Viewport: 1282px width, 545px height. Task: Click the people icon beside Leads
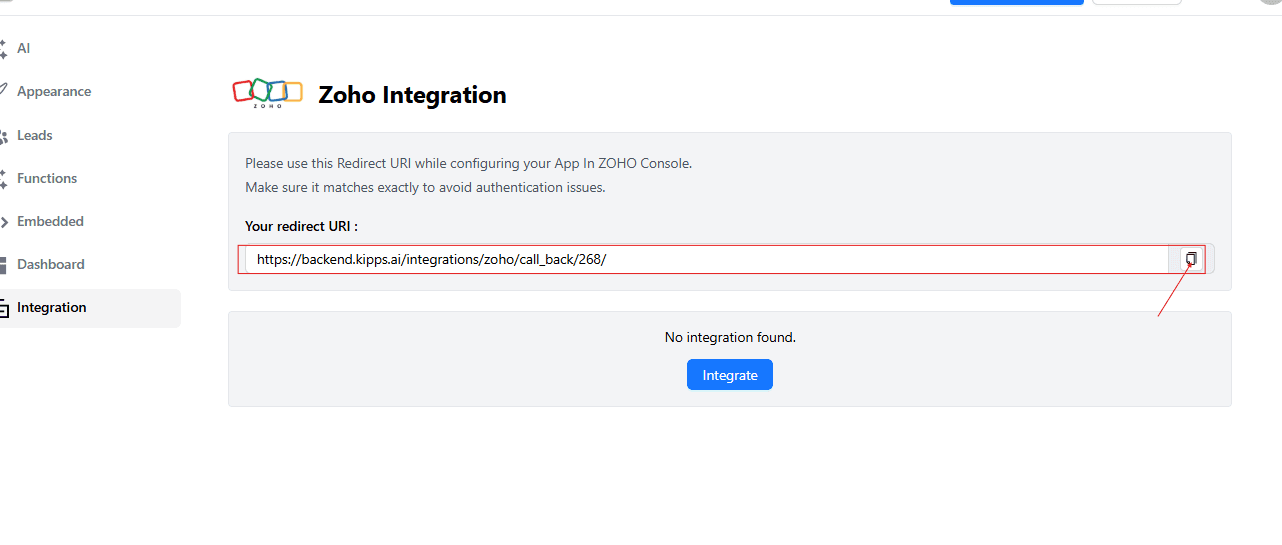coord(4,136)
